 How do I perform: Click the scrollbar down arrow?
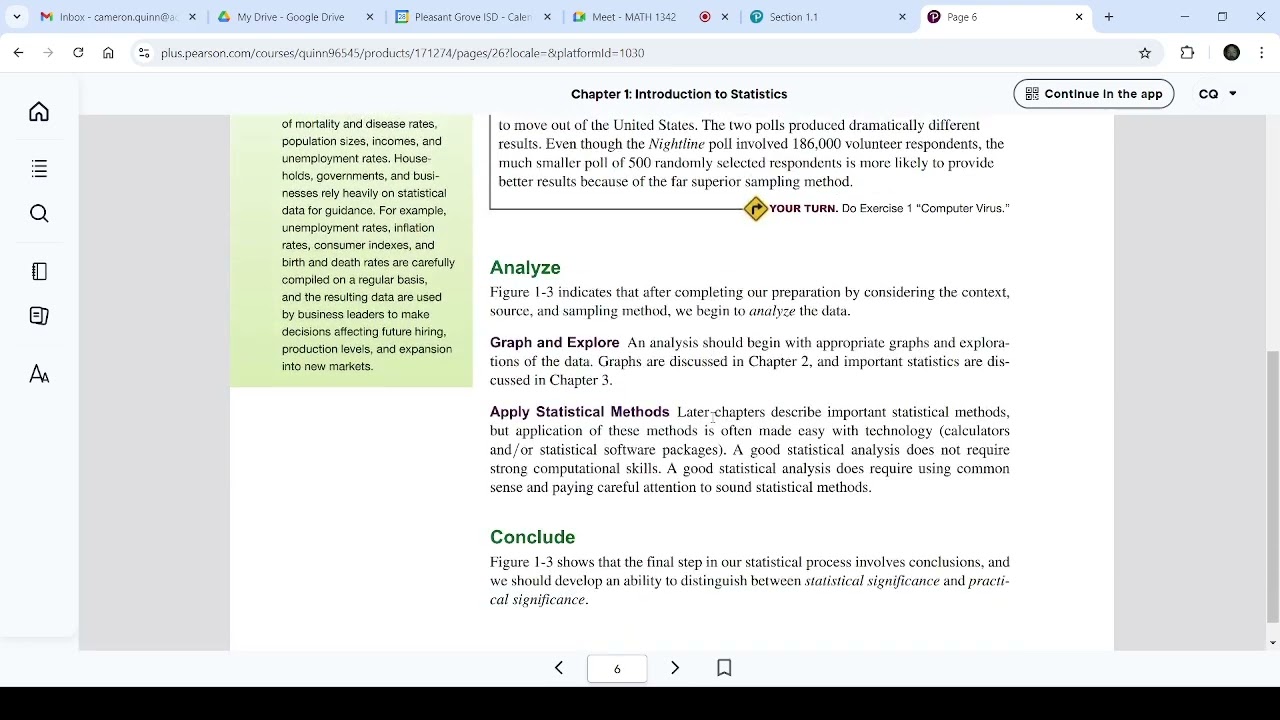(1272, 643)
